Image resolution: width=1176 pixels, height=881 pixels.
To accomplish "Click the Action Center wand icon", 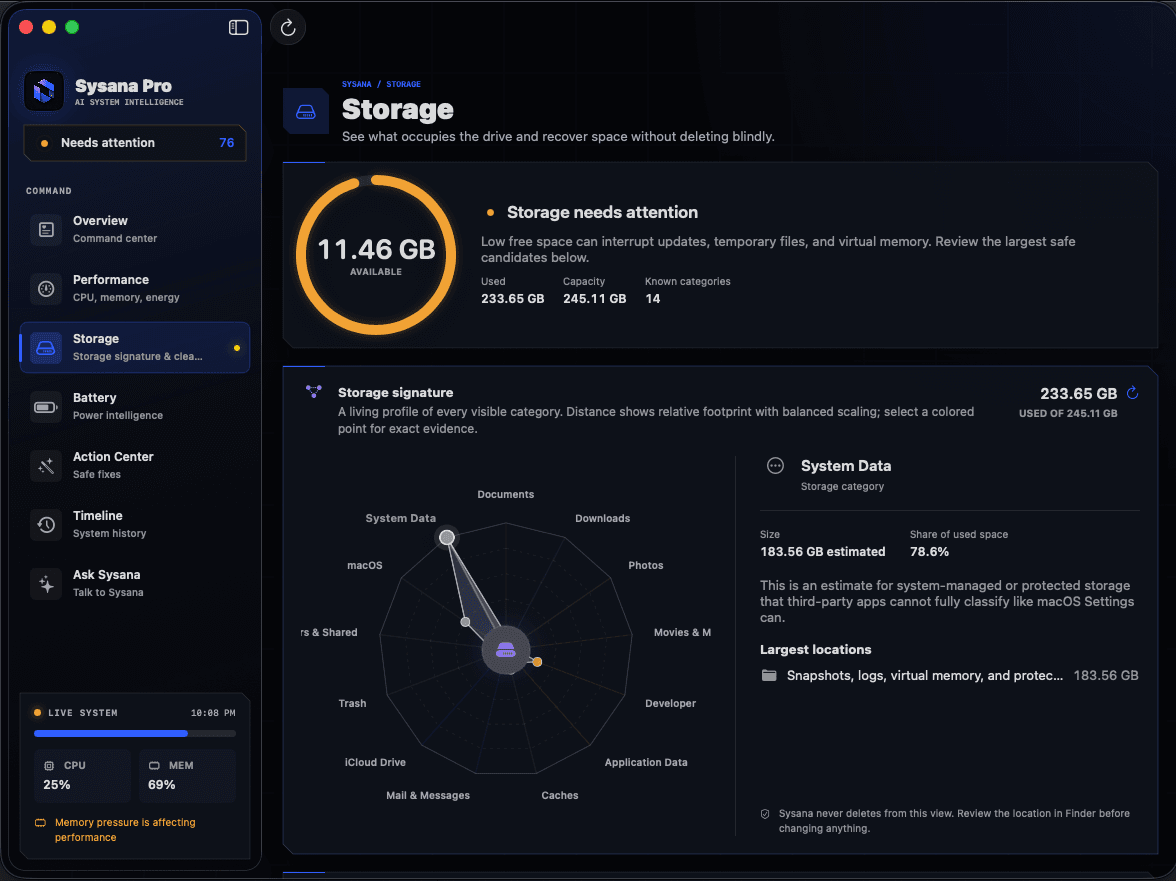I will pos(46,466).
